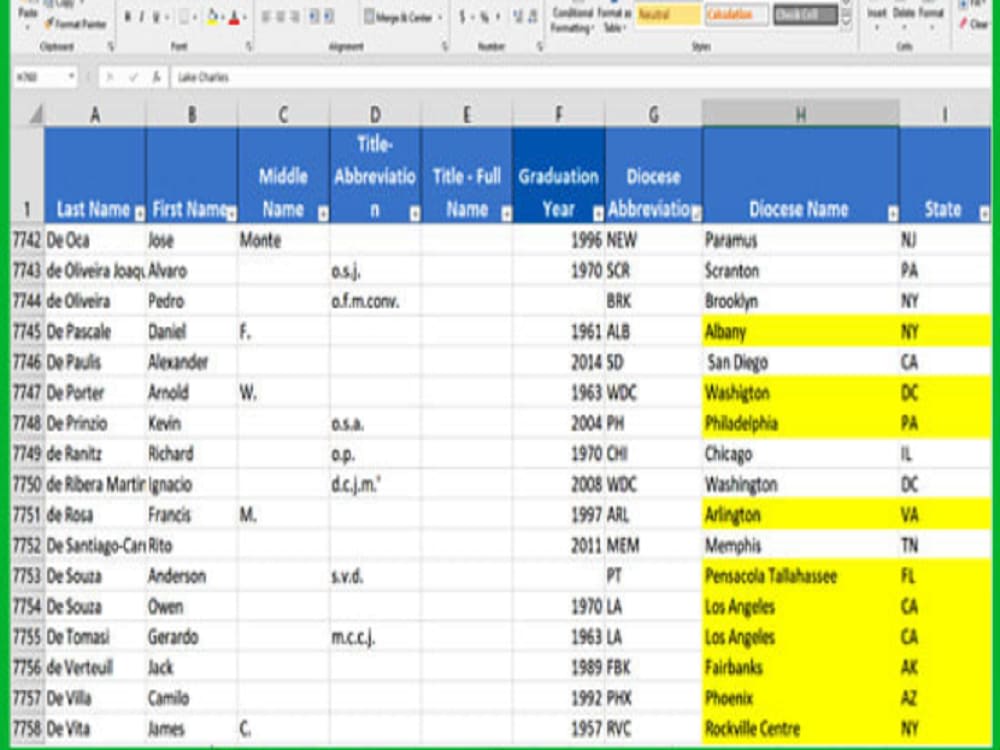Viewport: 1000px width, 750px height.
Task: Open the First Name filter dropdown
Action: (x=231, y=214)
